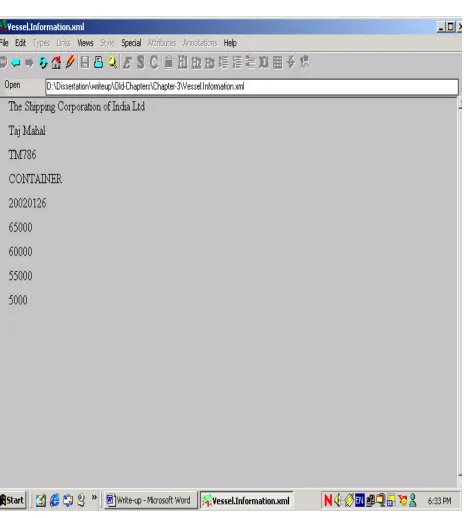Click Vessel.Information.xml taskbar button

[x=247, y=500]
